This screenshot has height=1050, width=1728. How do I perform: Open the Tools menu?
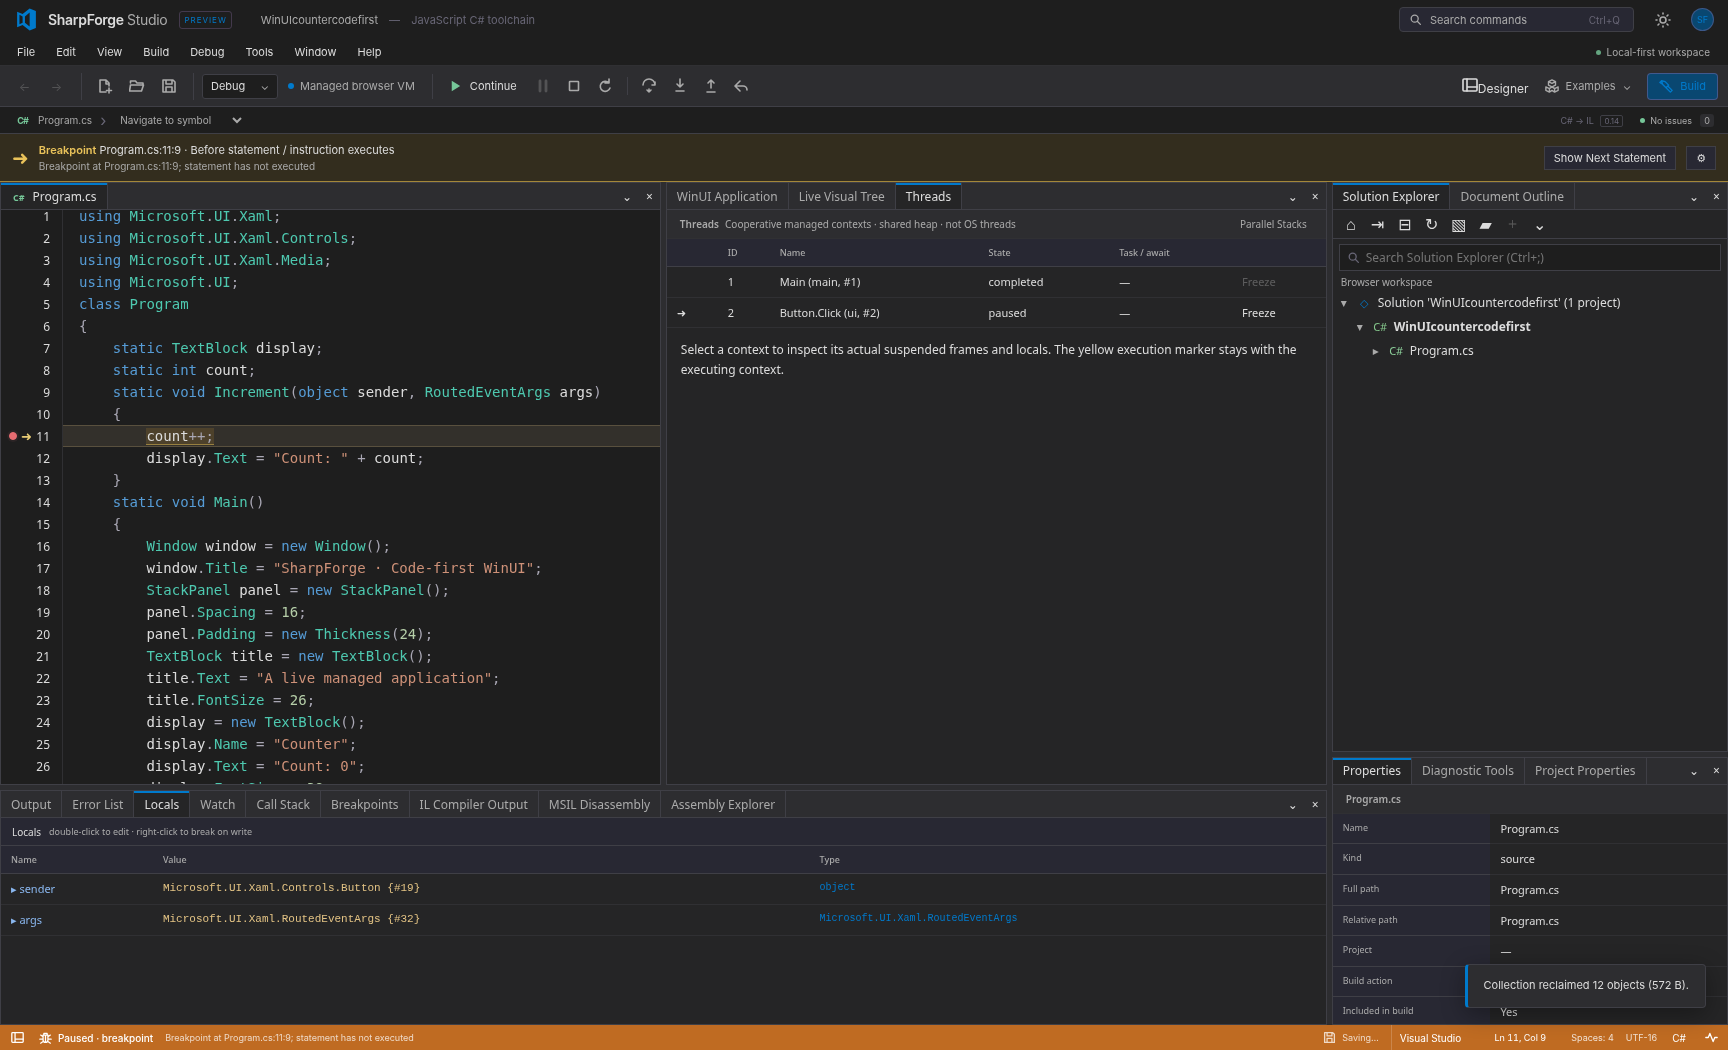(x=259, y=52)
